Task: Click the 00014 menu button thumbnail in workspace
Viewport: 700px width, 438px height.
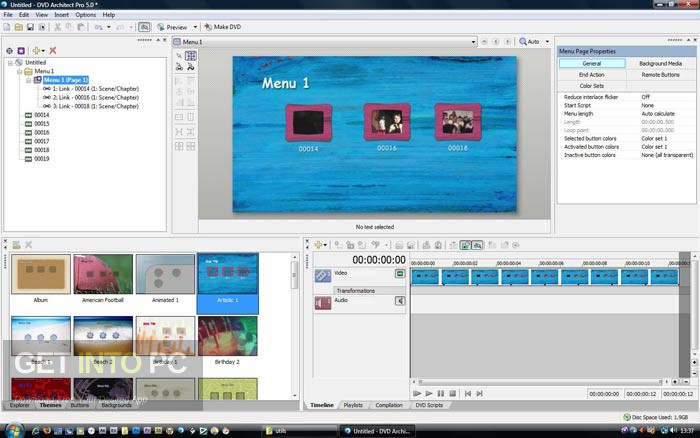Action: [x=308, y=123]
